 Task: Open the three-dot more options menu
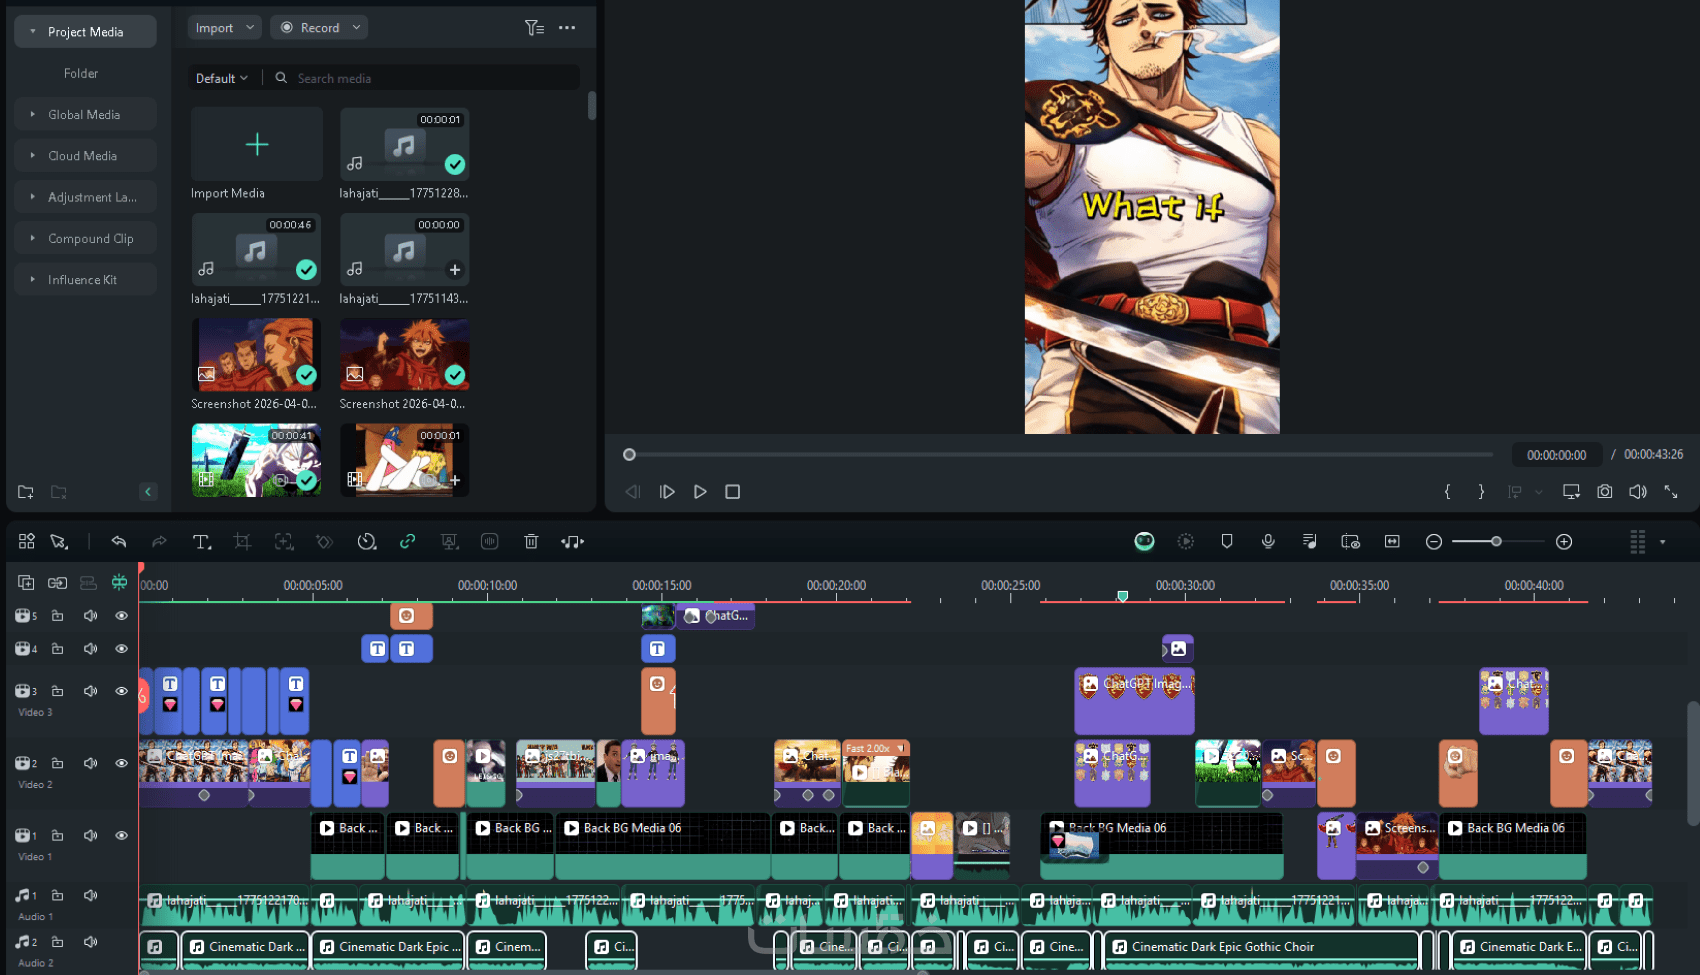tap(567, 28)
